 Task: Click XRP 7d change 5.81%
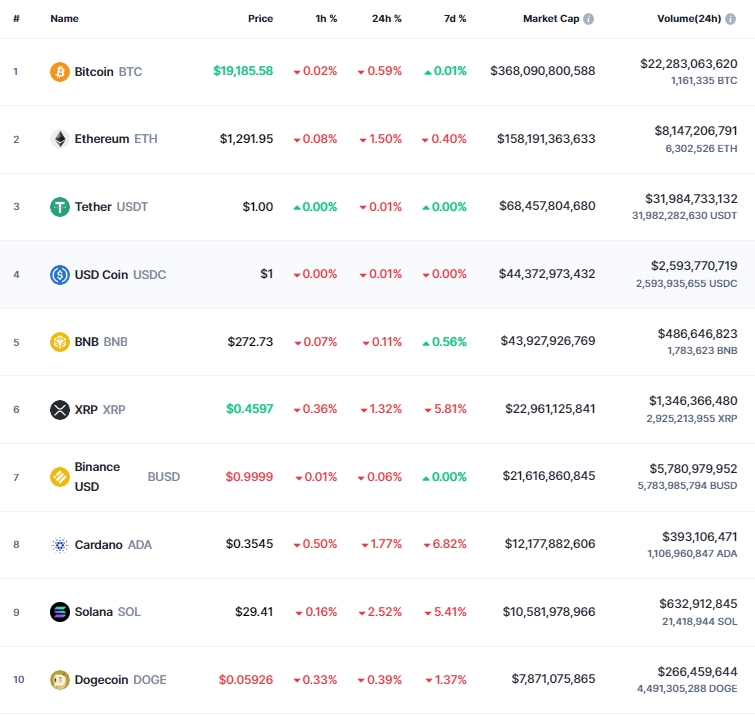(x=445, y=409)
